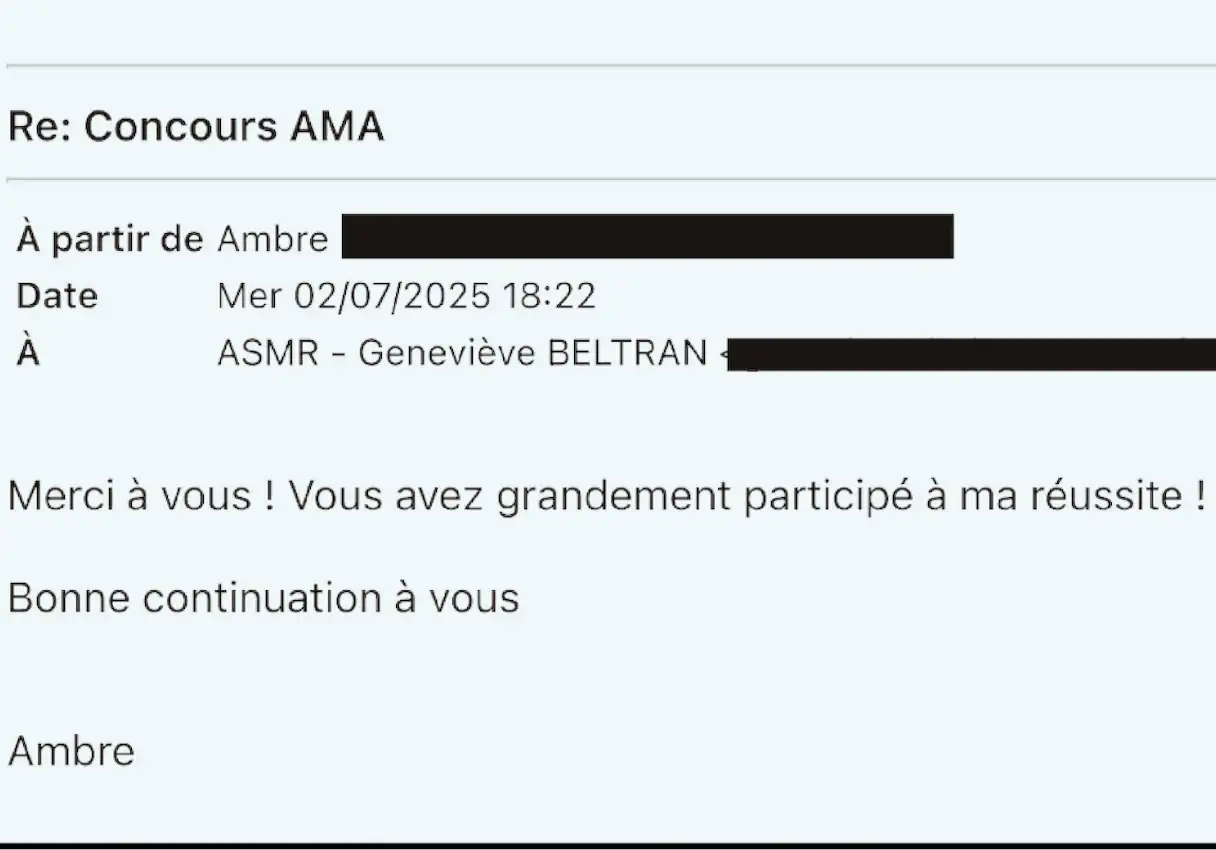
Task: Click the redacted recipient email address
Action: 970,355
